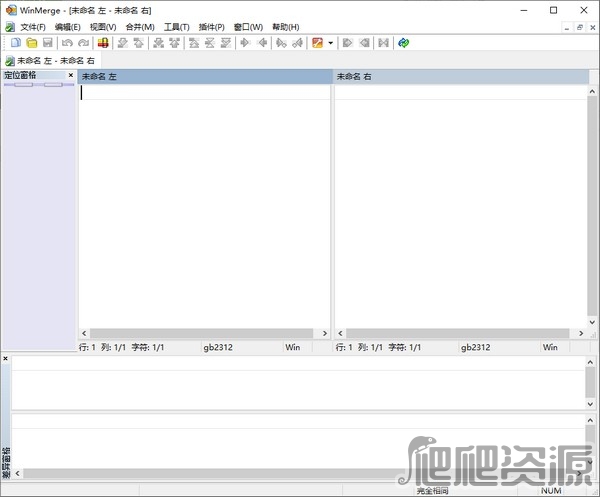Minimize the inner document window via MDI button
Image resolution: width=600 pixels, height=497 pixels.
(x=567, y=28)
